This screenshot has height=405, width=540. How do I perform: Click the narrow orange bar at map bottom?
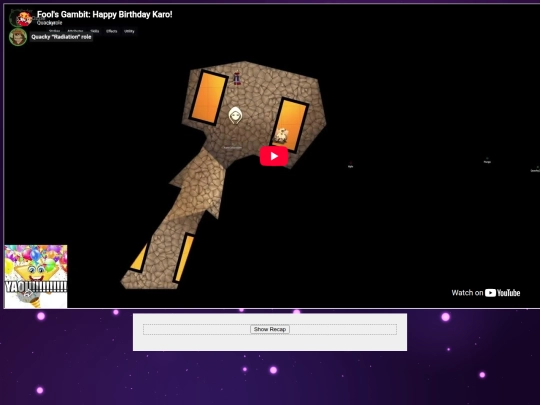(x=184, y=258)
